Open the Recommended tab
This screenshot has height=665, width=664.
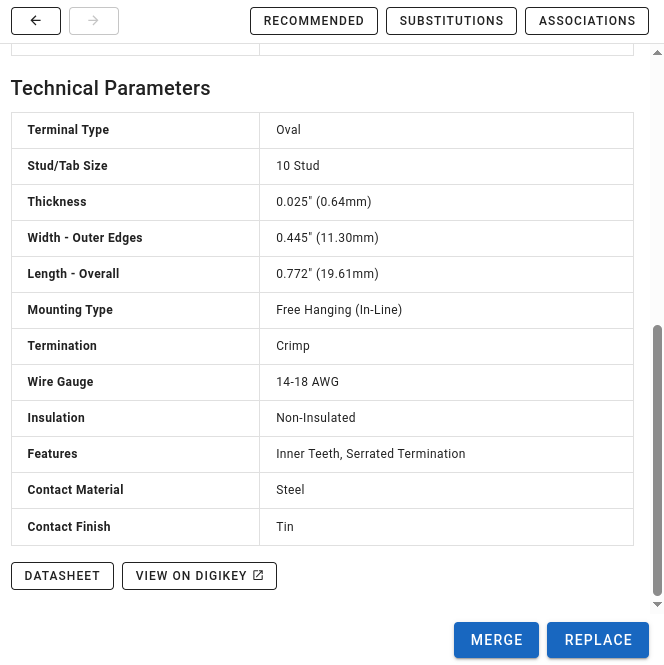pos(314,21)
